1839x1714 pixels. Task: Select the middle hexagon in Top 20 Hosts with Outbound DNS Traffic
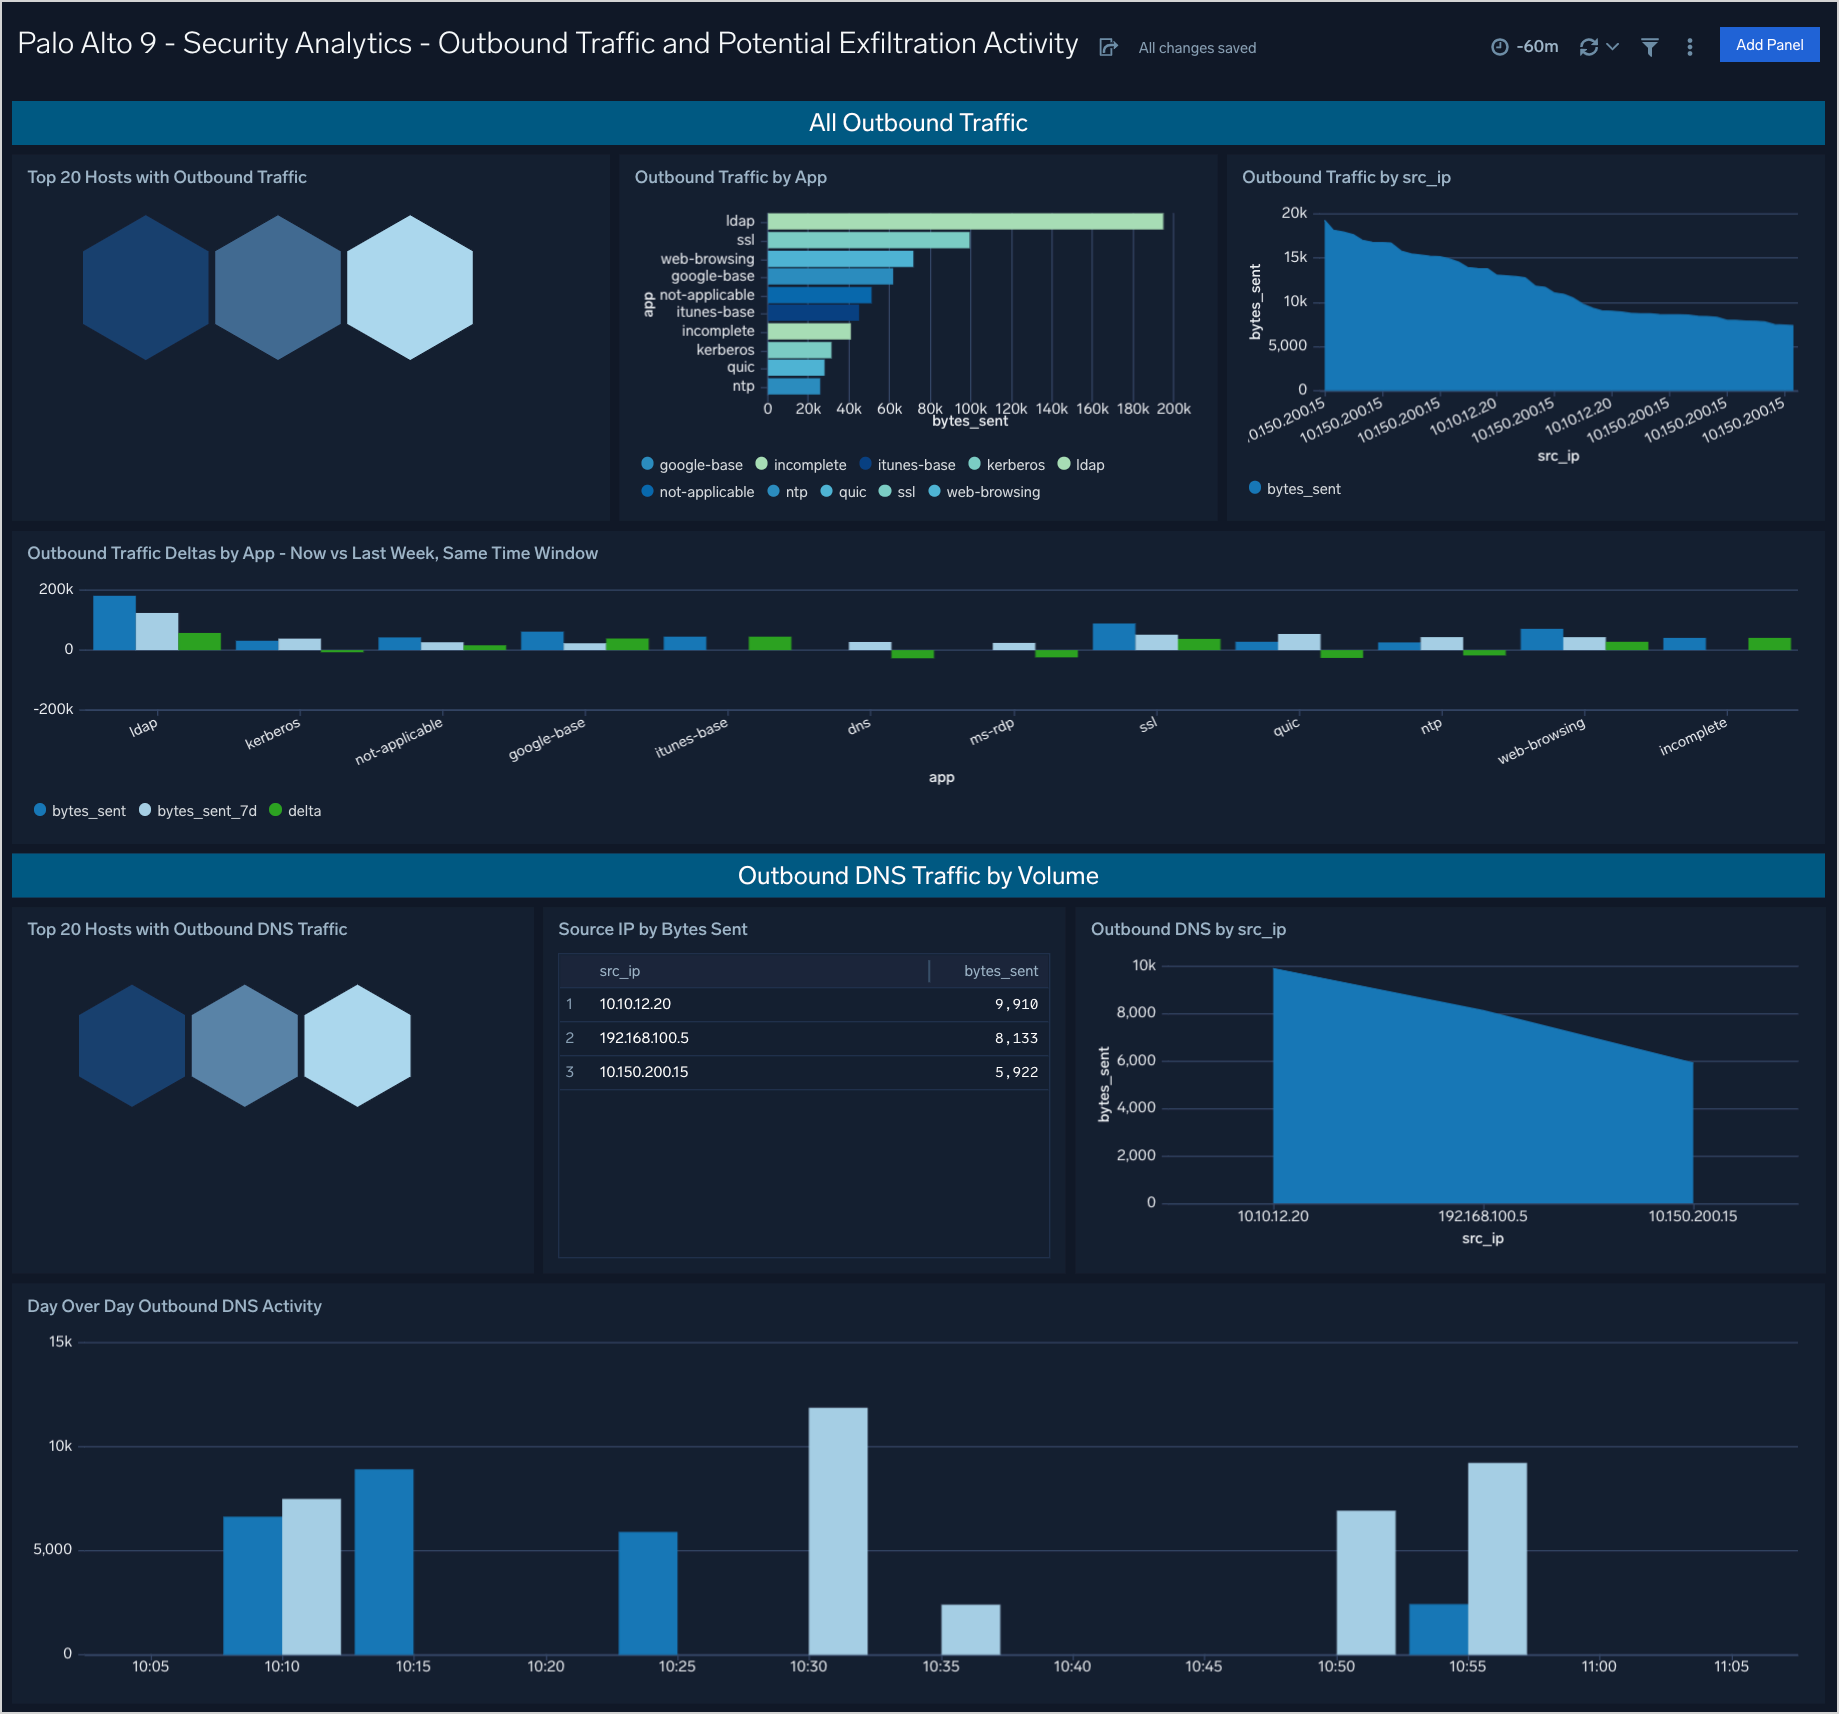pos(244,1045)
